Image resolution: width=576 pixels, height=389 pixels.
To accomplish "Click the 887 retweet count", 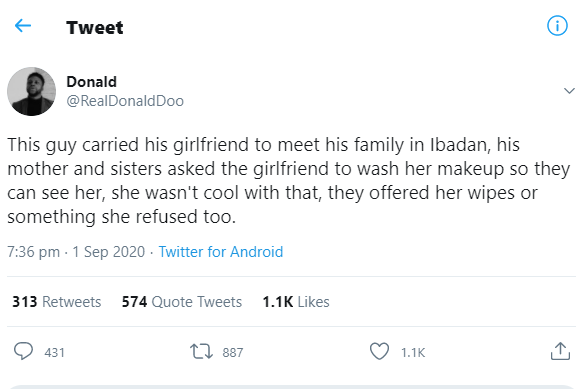I will coord(233,353).
